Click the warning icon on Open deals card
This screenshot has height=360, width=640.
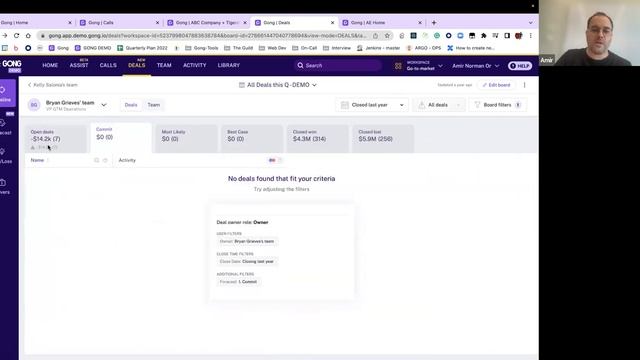click(x=33, y=147)
